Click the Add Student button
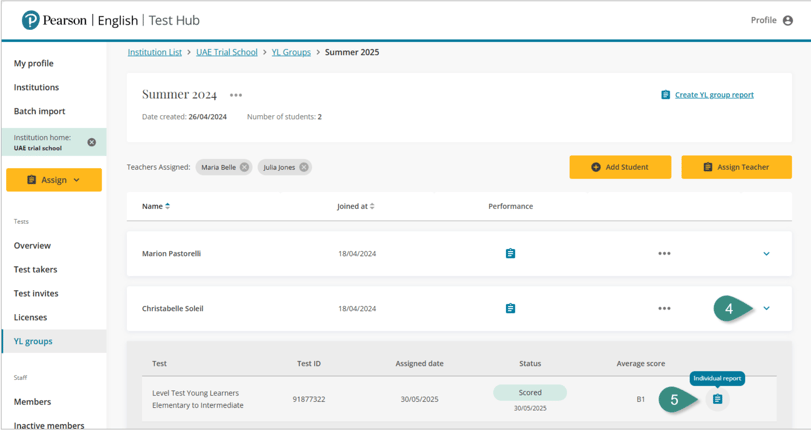 coord(620,167)
